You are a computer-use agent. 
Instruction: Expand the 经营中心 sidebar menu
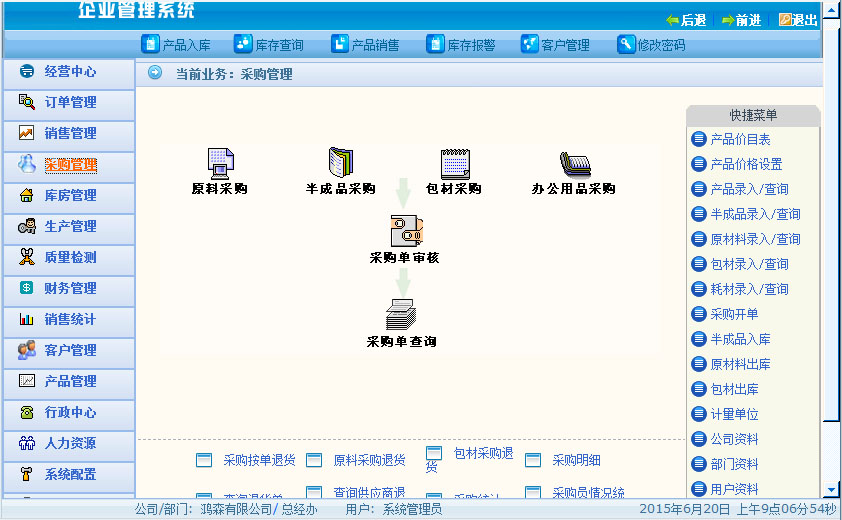(69, 72)
